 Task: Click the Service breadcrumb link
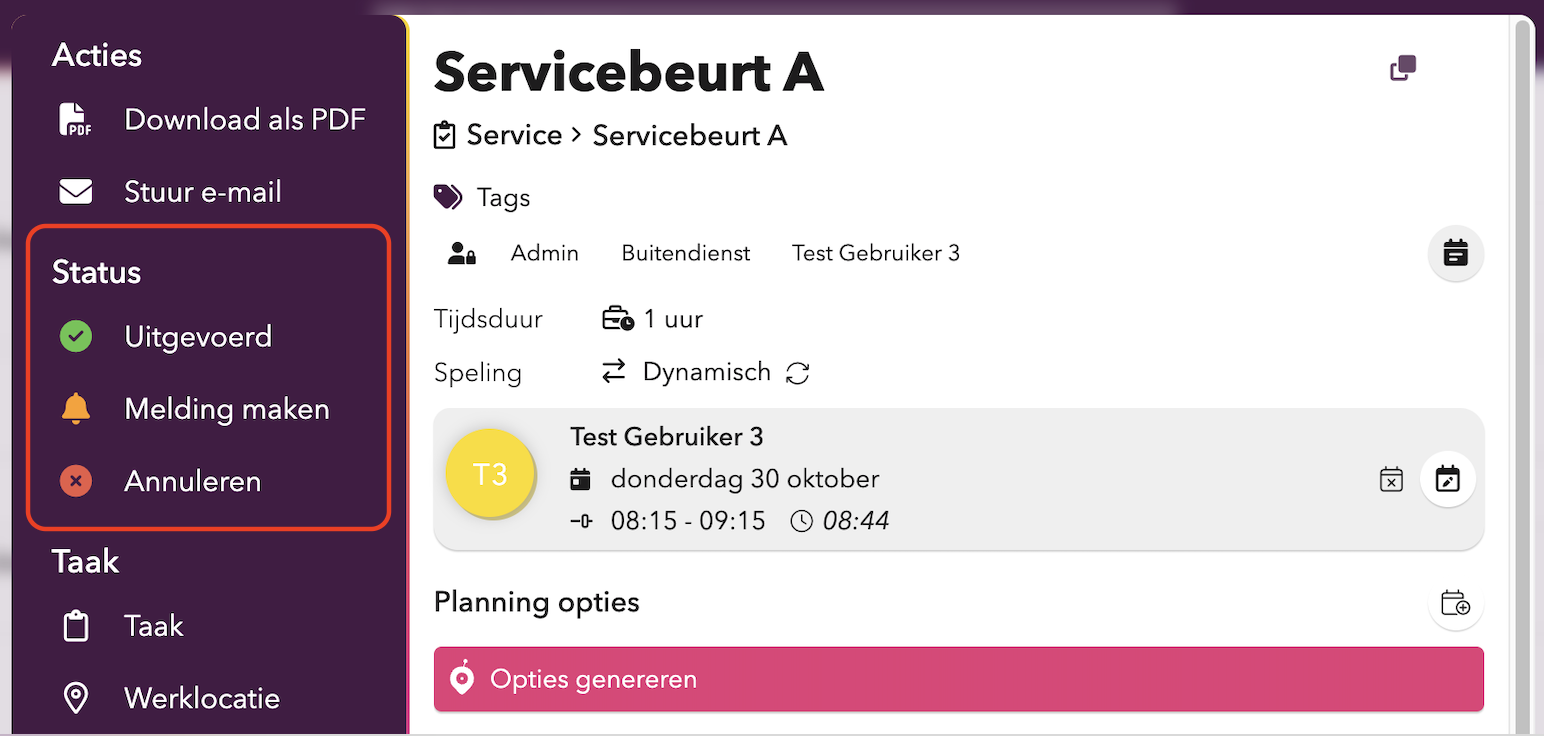click(x=514, y=135)
